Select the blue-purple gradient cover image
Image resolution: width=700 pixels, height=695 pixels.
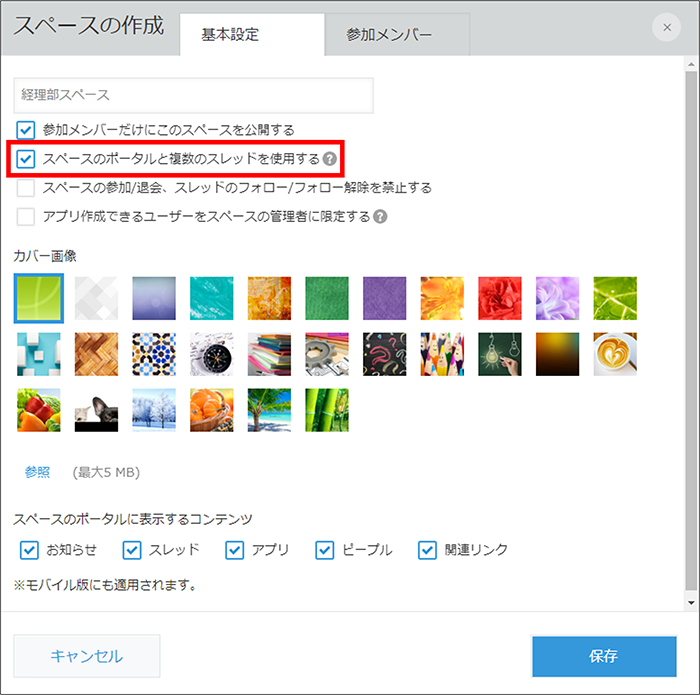coord(154,298)
